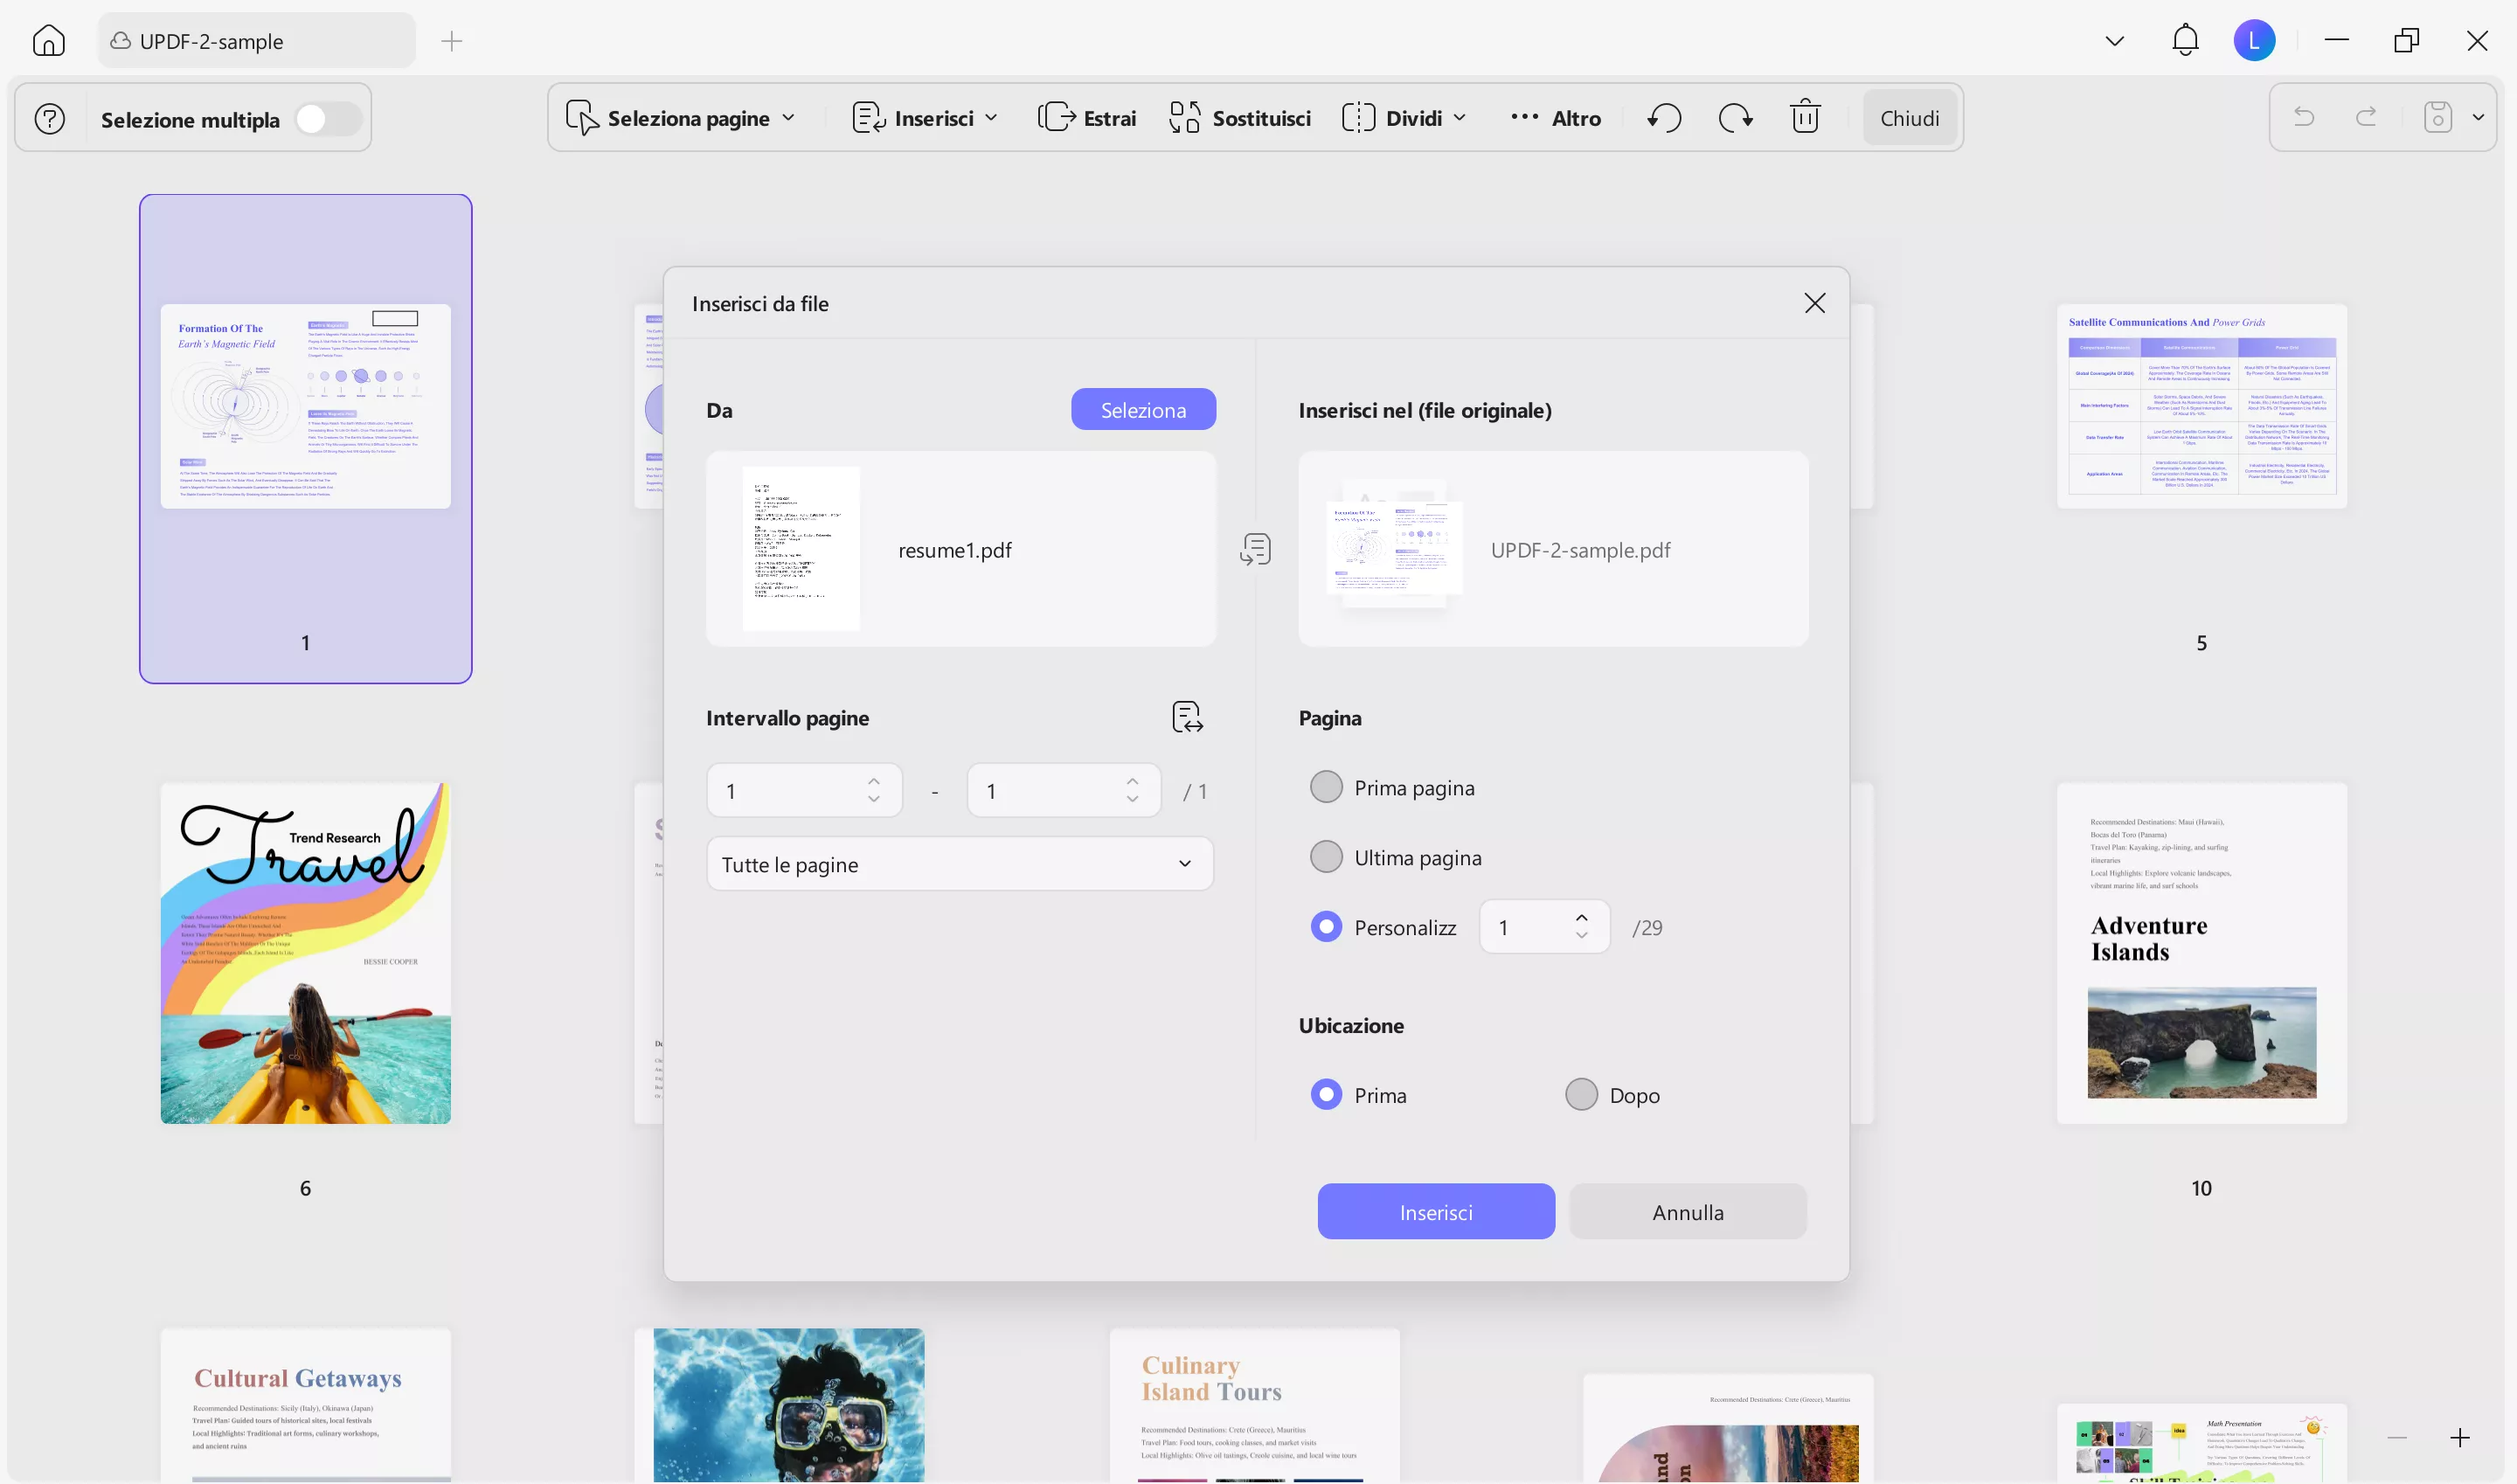
Task: Click the help question mark icon
Action: click(x=50, y=119)
